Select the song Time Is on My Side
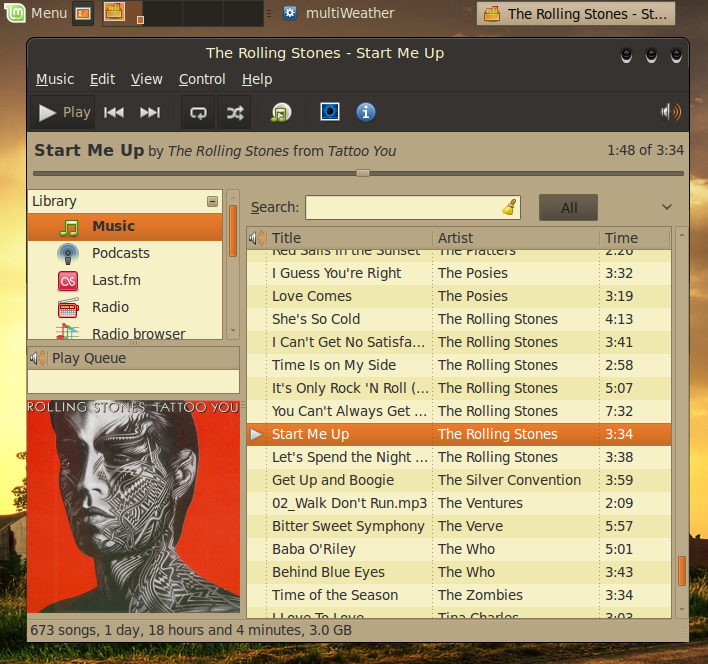708x664 pixels. pyautogui.click(x=459, y=365)
